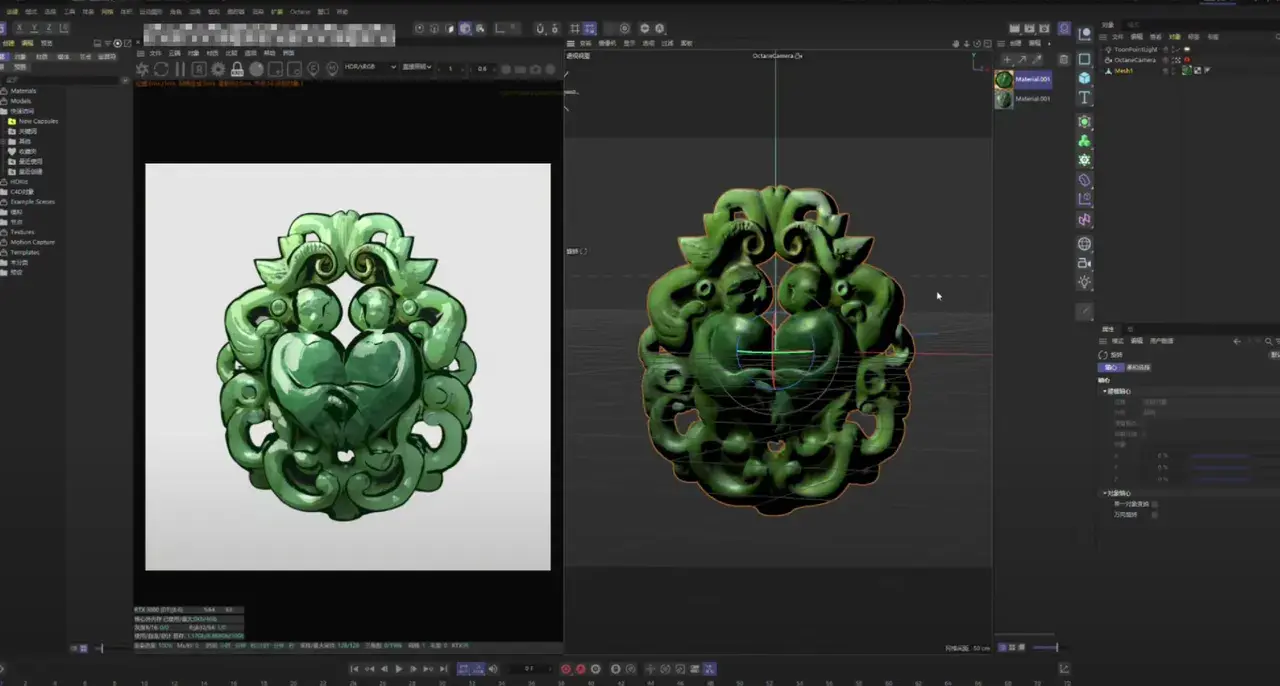Click the play button to start animation playback

point(399,669)
